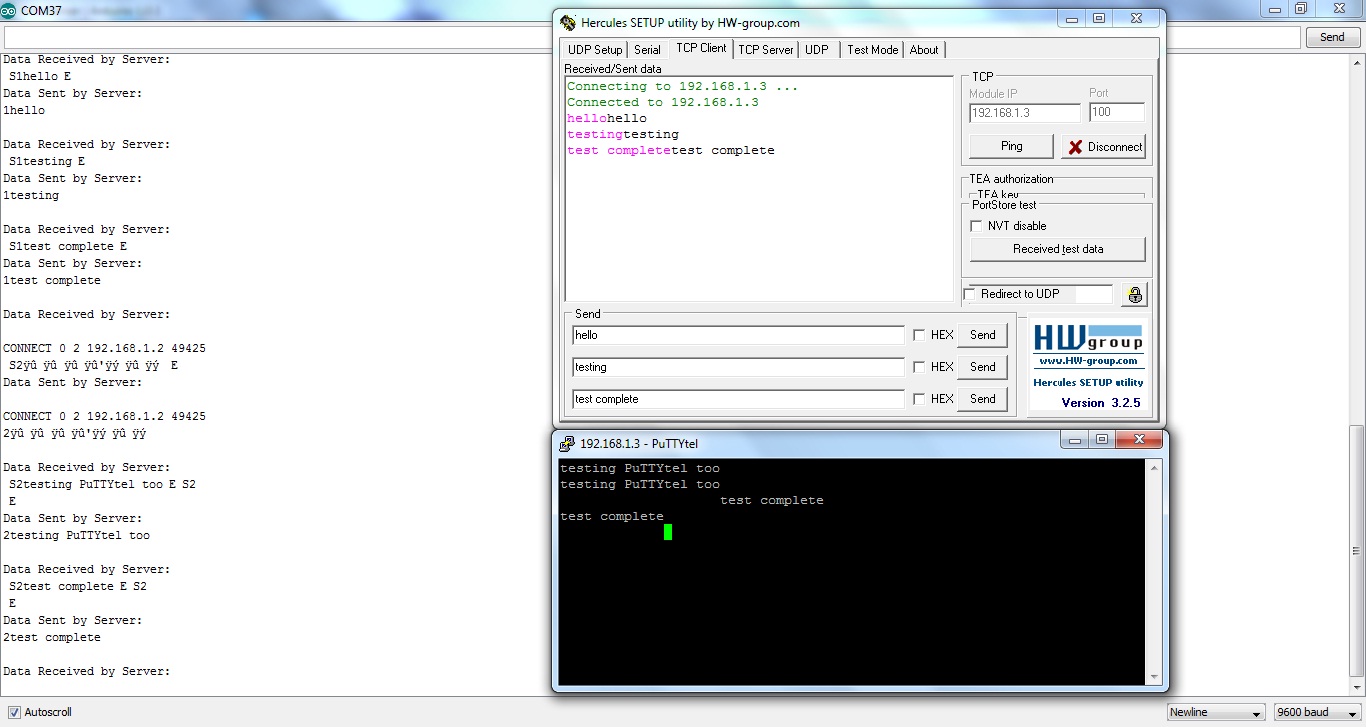Send the 'hello' message in Hercules
1366x727 pixels.
(982, 335)
